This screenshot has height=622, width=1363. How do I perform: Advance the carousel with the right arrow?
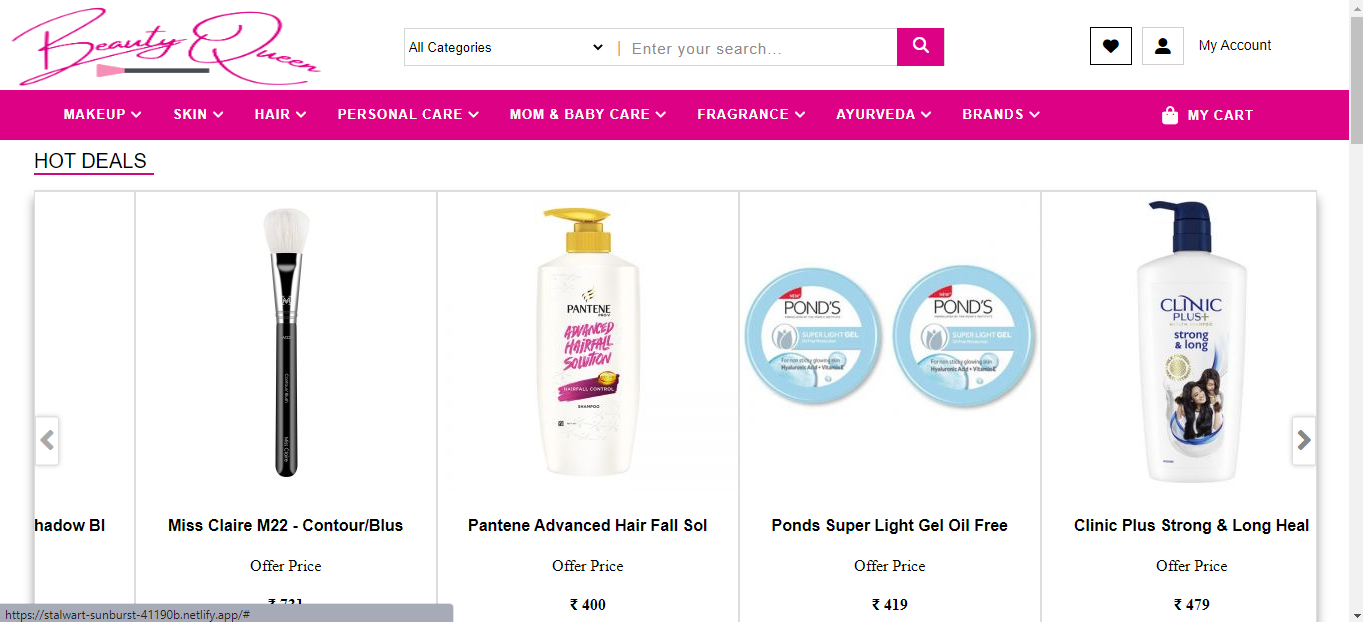point(1303,440)
